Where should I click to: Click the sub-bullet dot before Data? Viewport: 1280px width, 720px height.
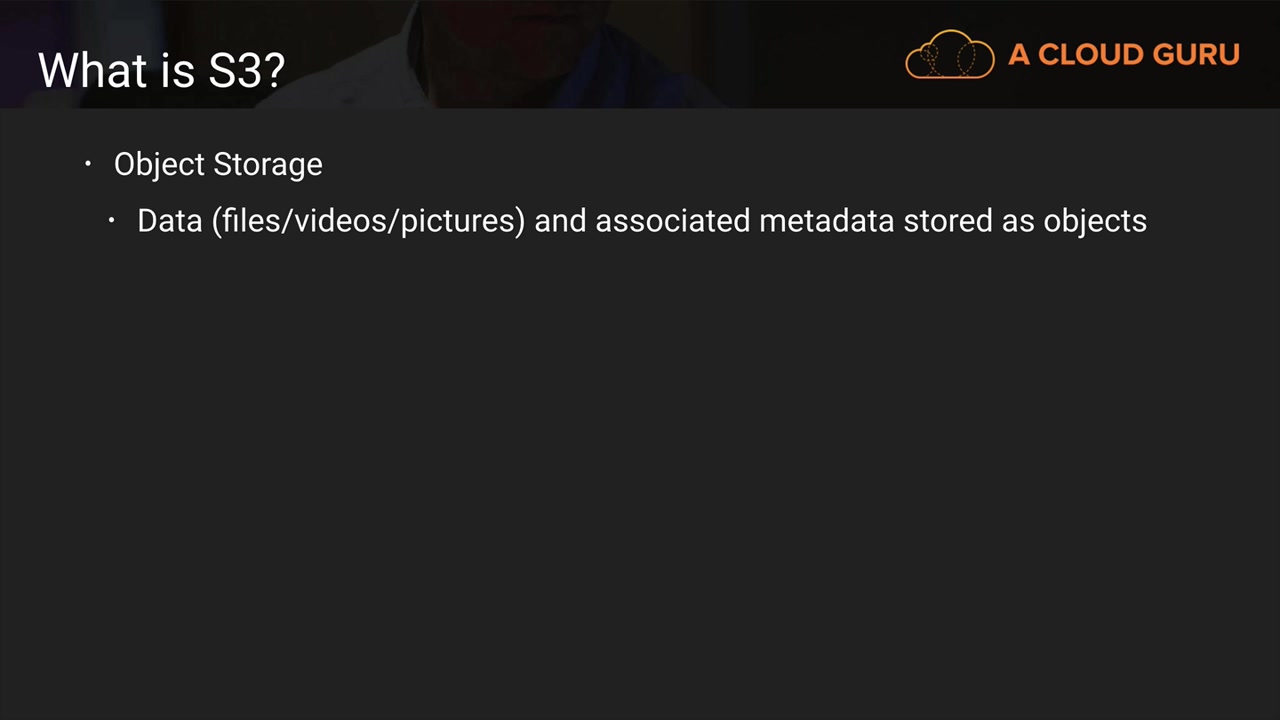[x=112, y=220]
